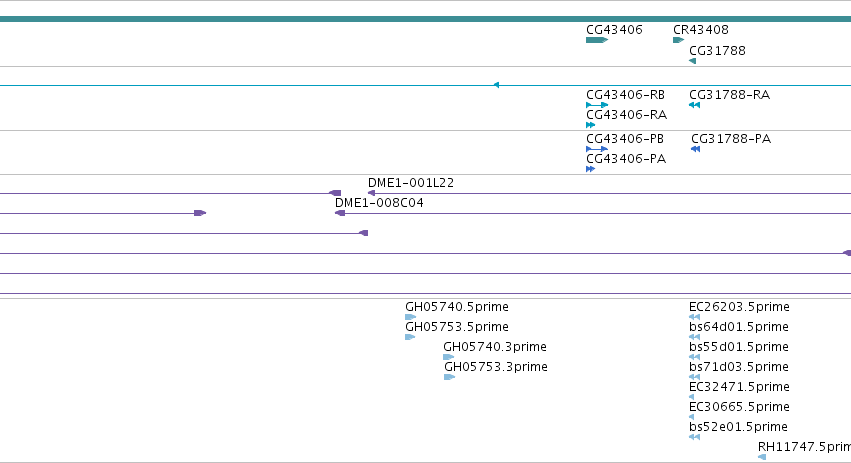
Task: Open the DME1-001L22 clone label
Action: pyautogui.click(x=411, y=183)
